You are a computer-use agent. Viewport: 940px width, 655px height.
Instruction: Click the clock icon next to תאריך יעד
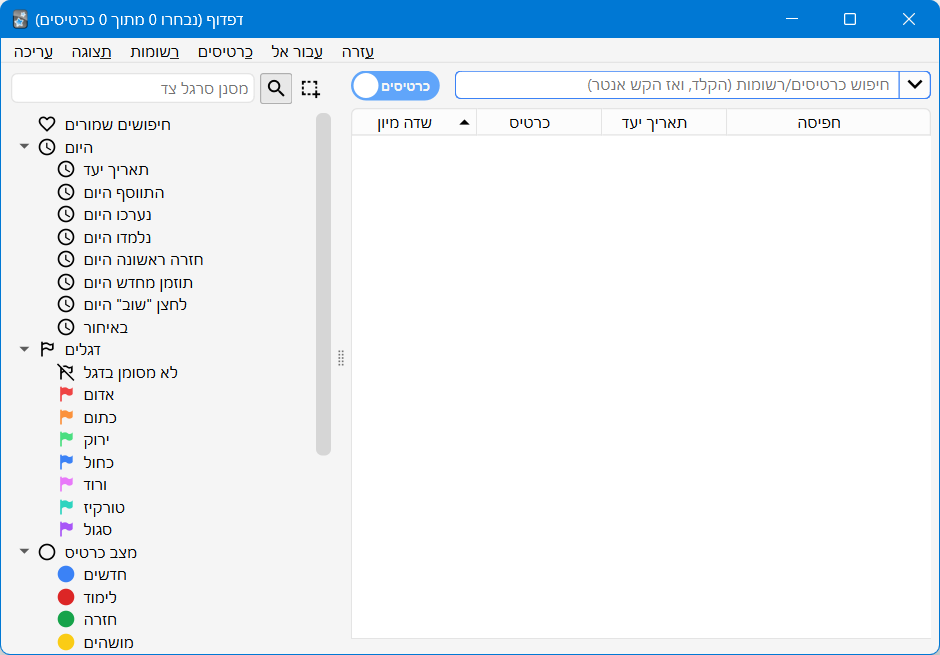(66, 170)
